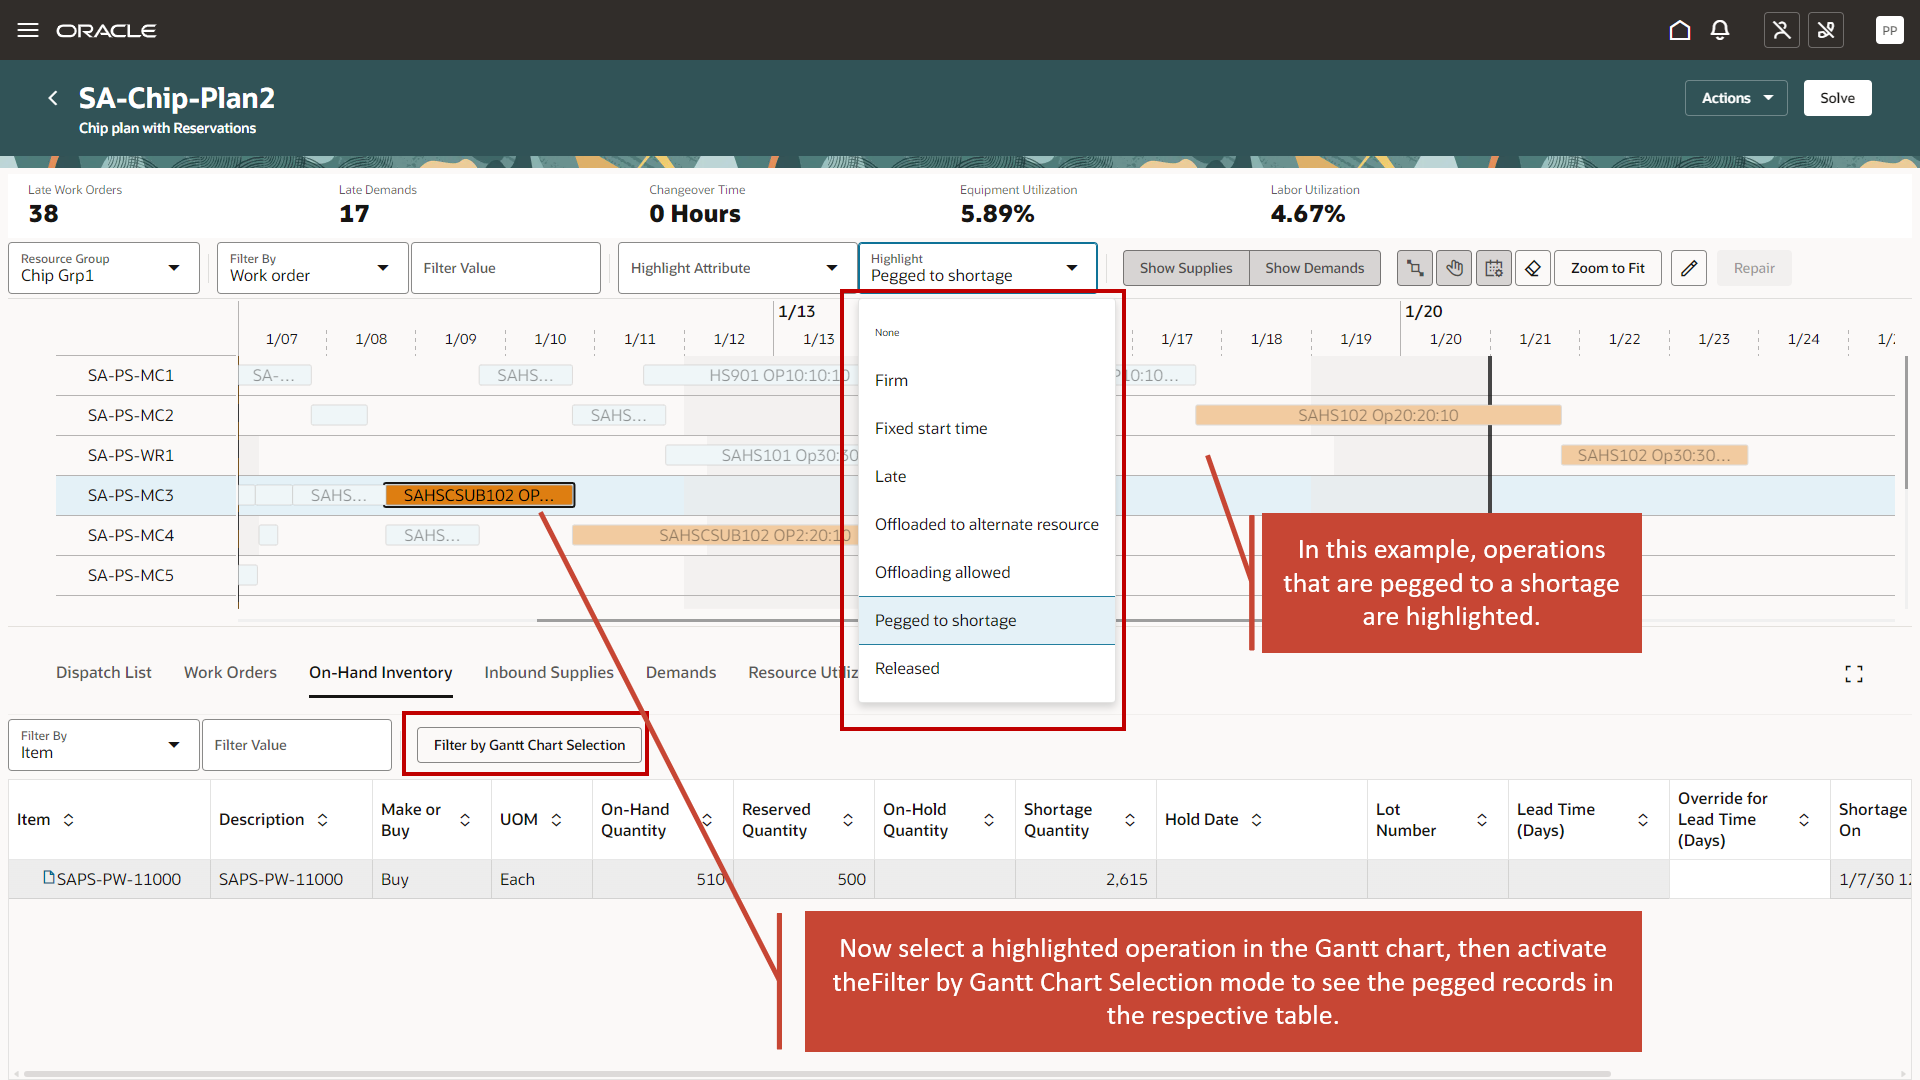Toggle Show Demands
This screenshot has height=1080, width=1920.
click(1314, 268)
